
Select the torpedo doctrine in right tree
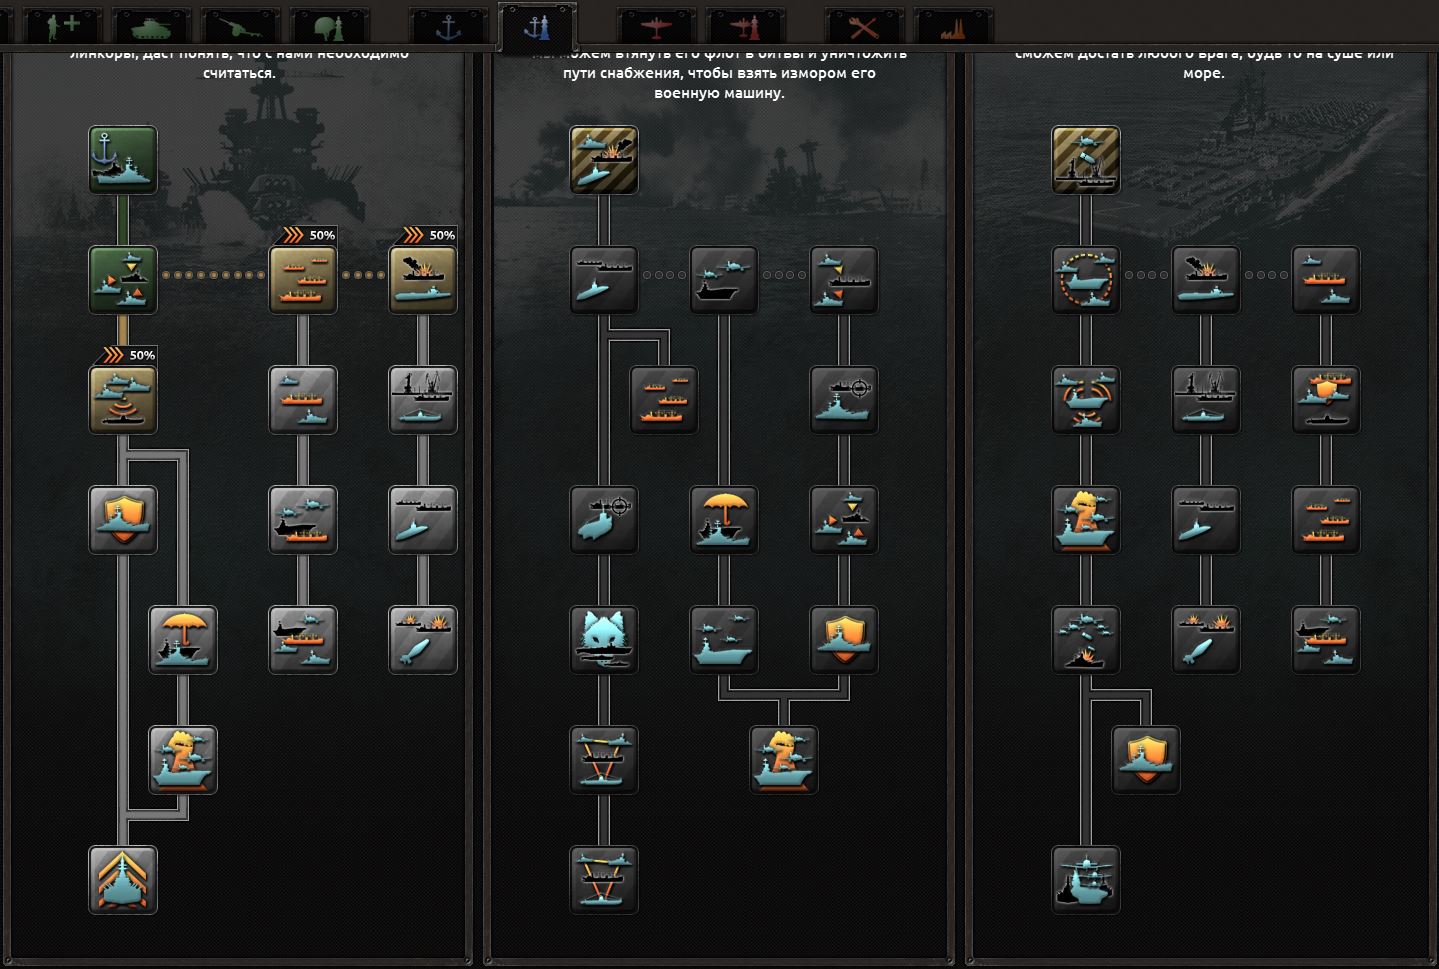[x=1206, y=640]
